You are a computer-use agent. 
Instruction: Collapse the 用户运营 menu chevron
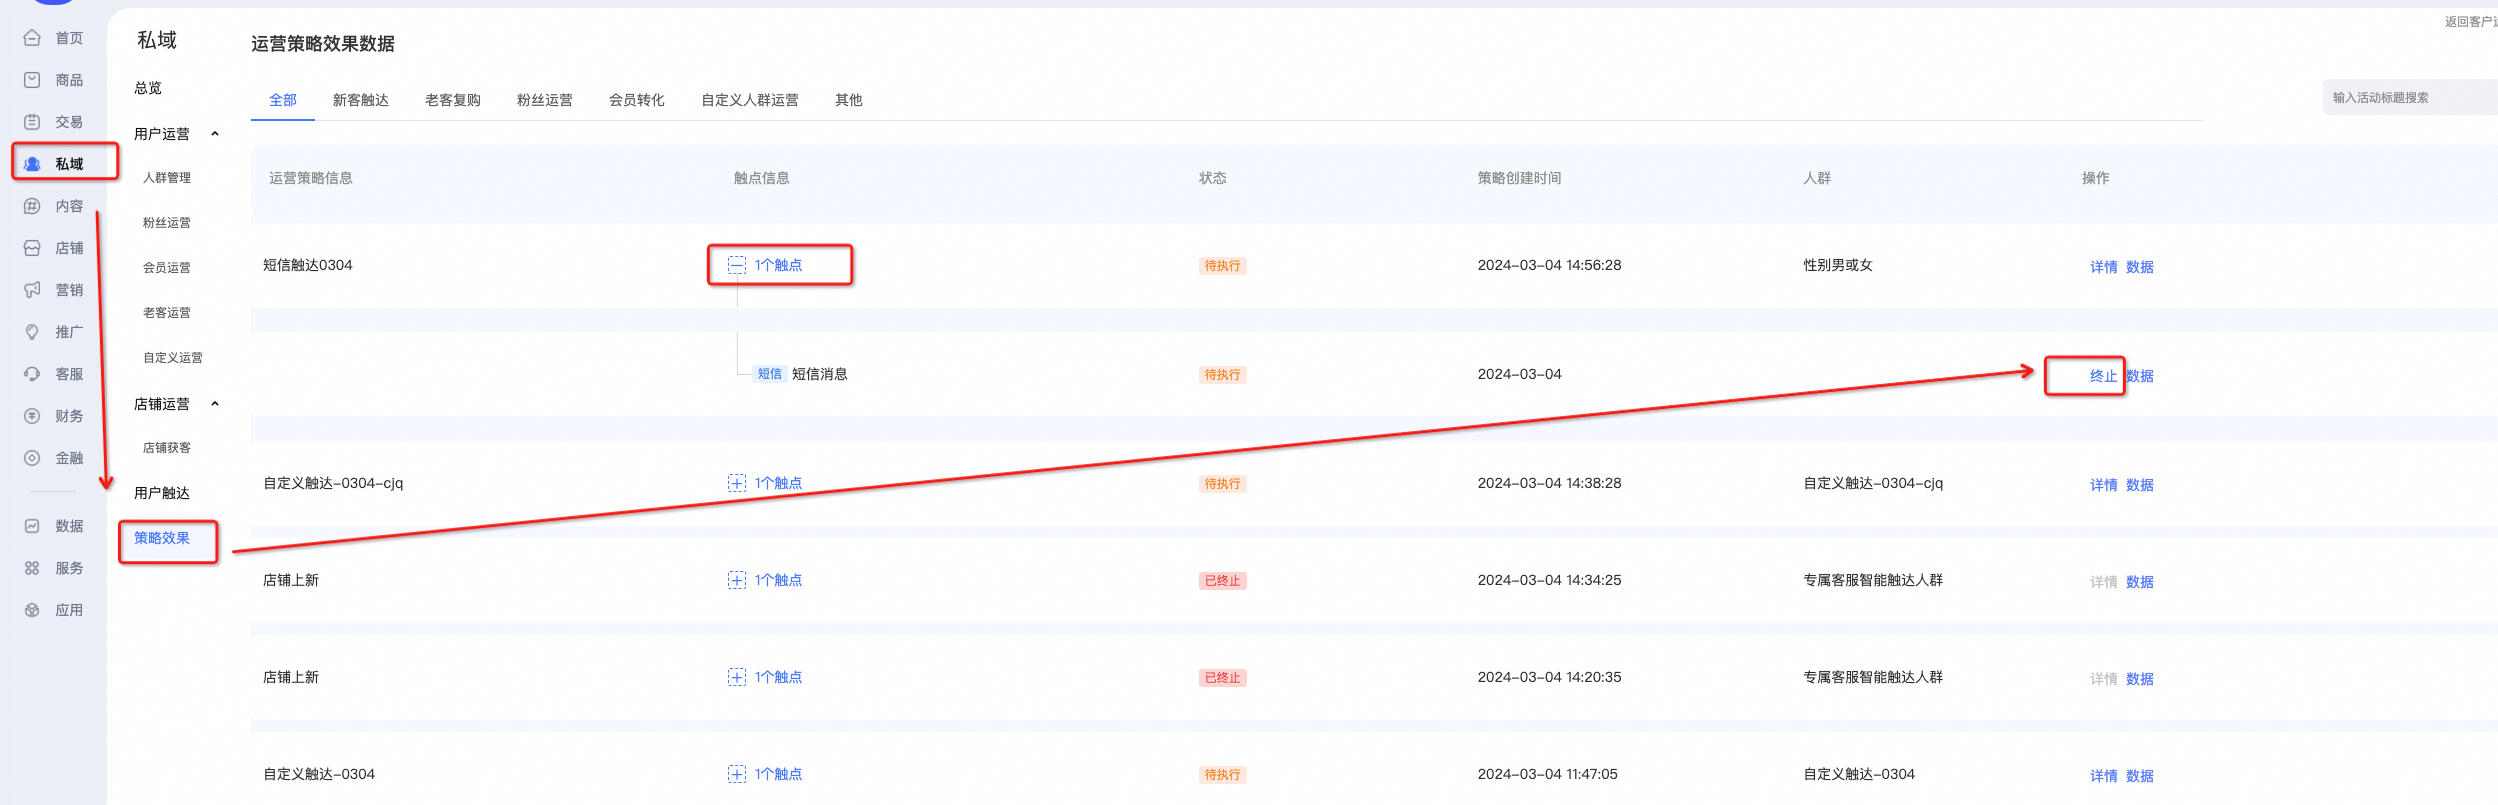click(x=215, y=134)
